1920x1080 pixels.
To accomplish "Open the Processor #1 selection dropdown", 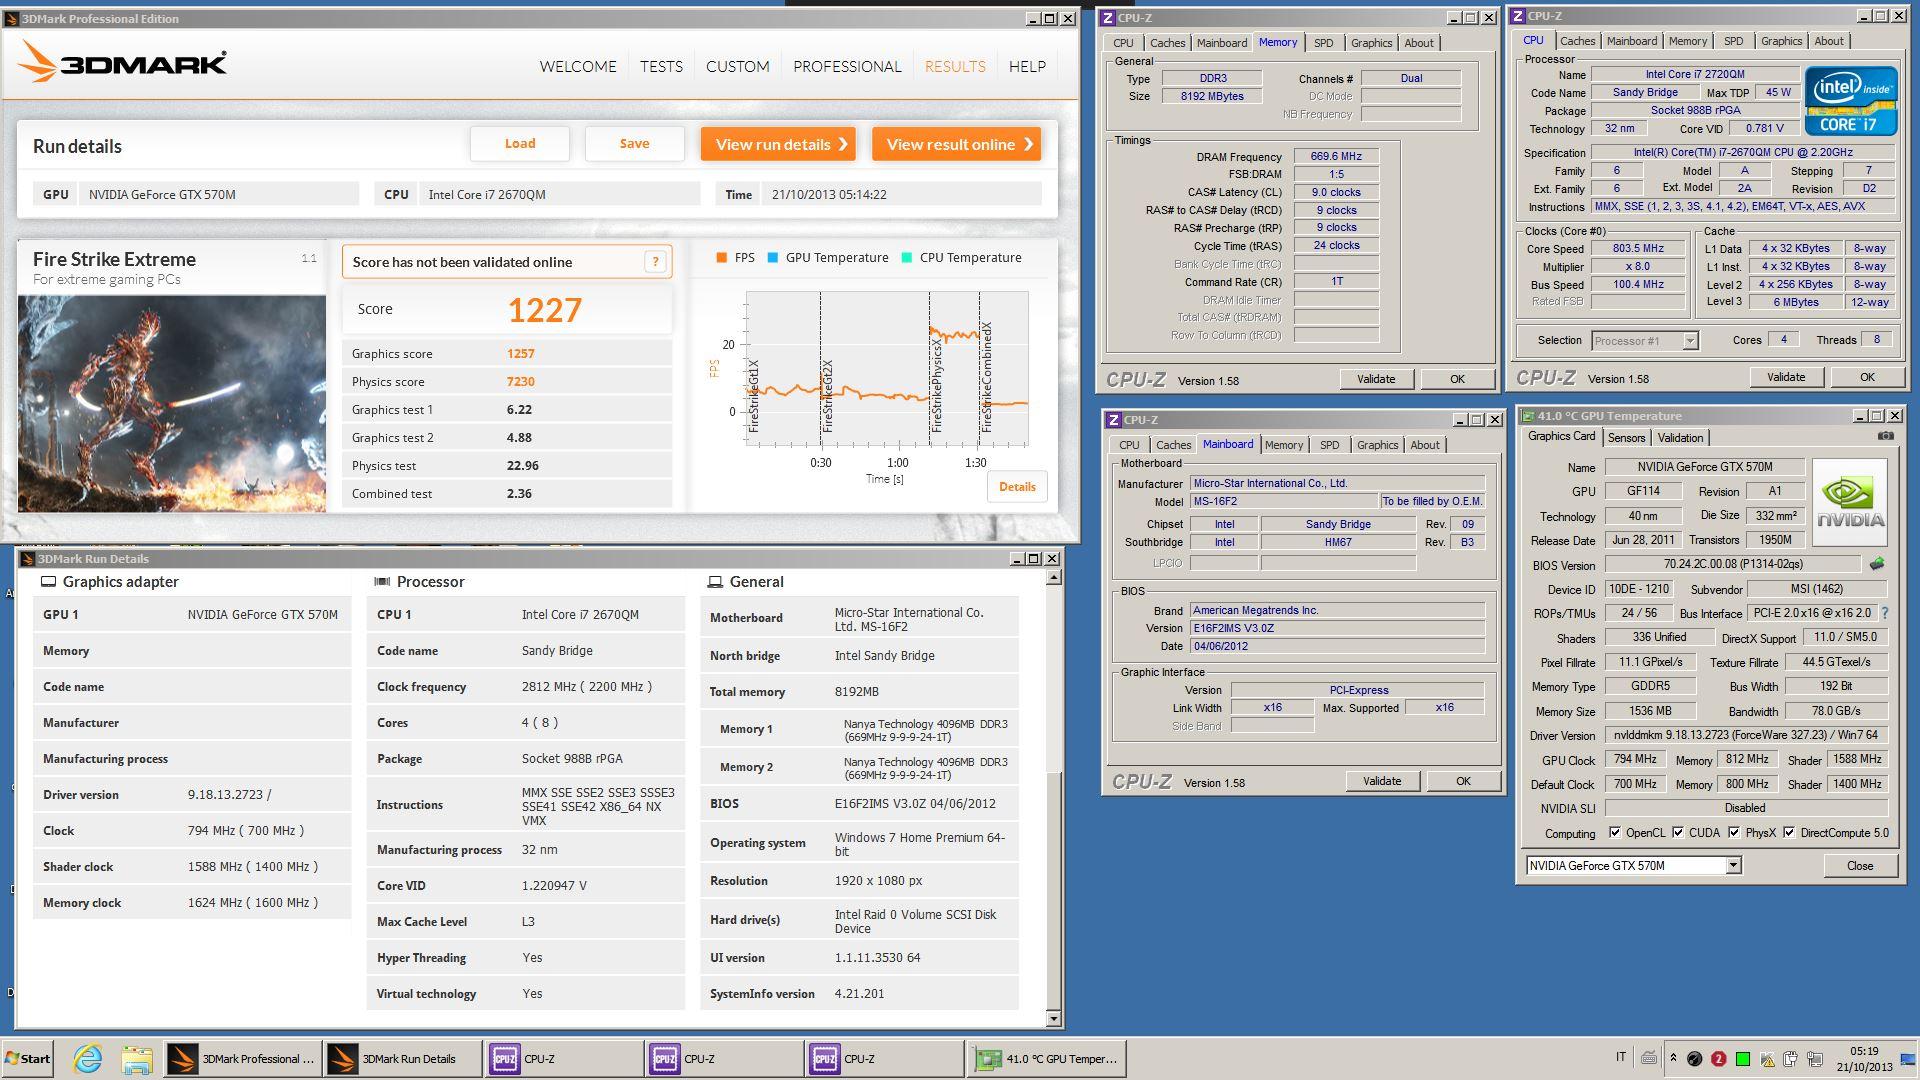I will [1690, 341].
